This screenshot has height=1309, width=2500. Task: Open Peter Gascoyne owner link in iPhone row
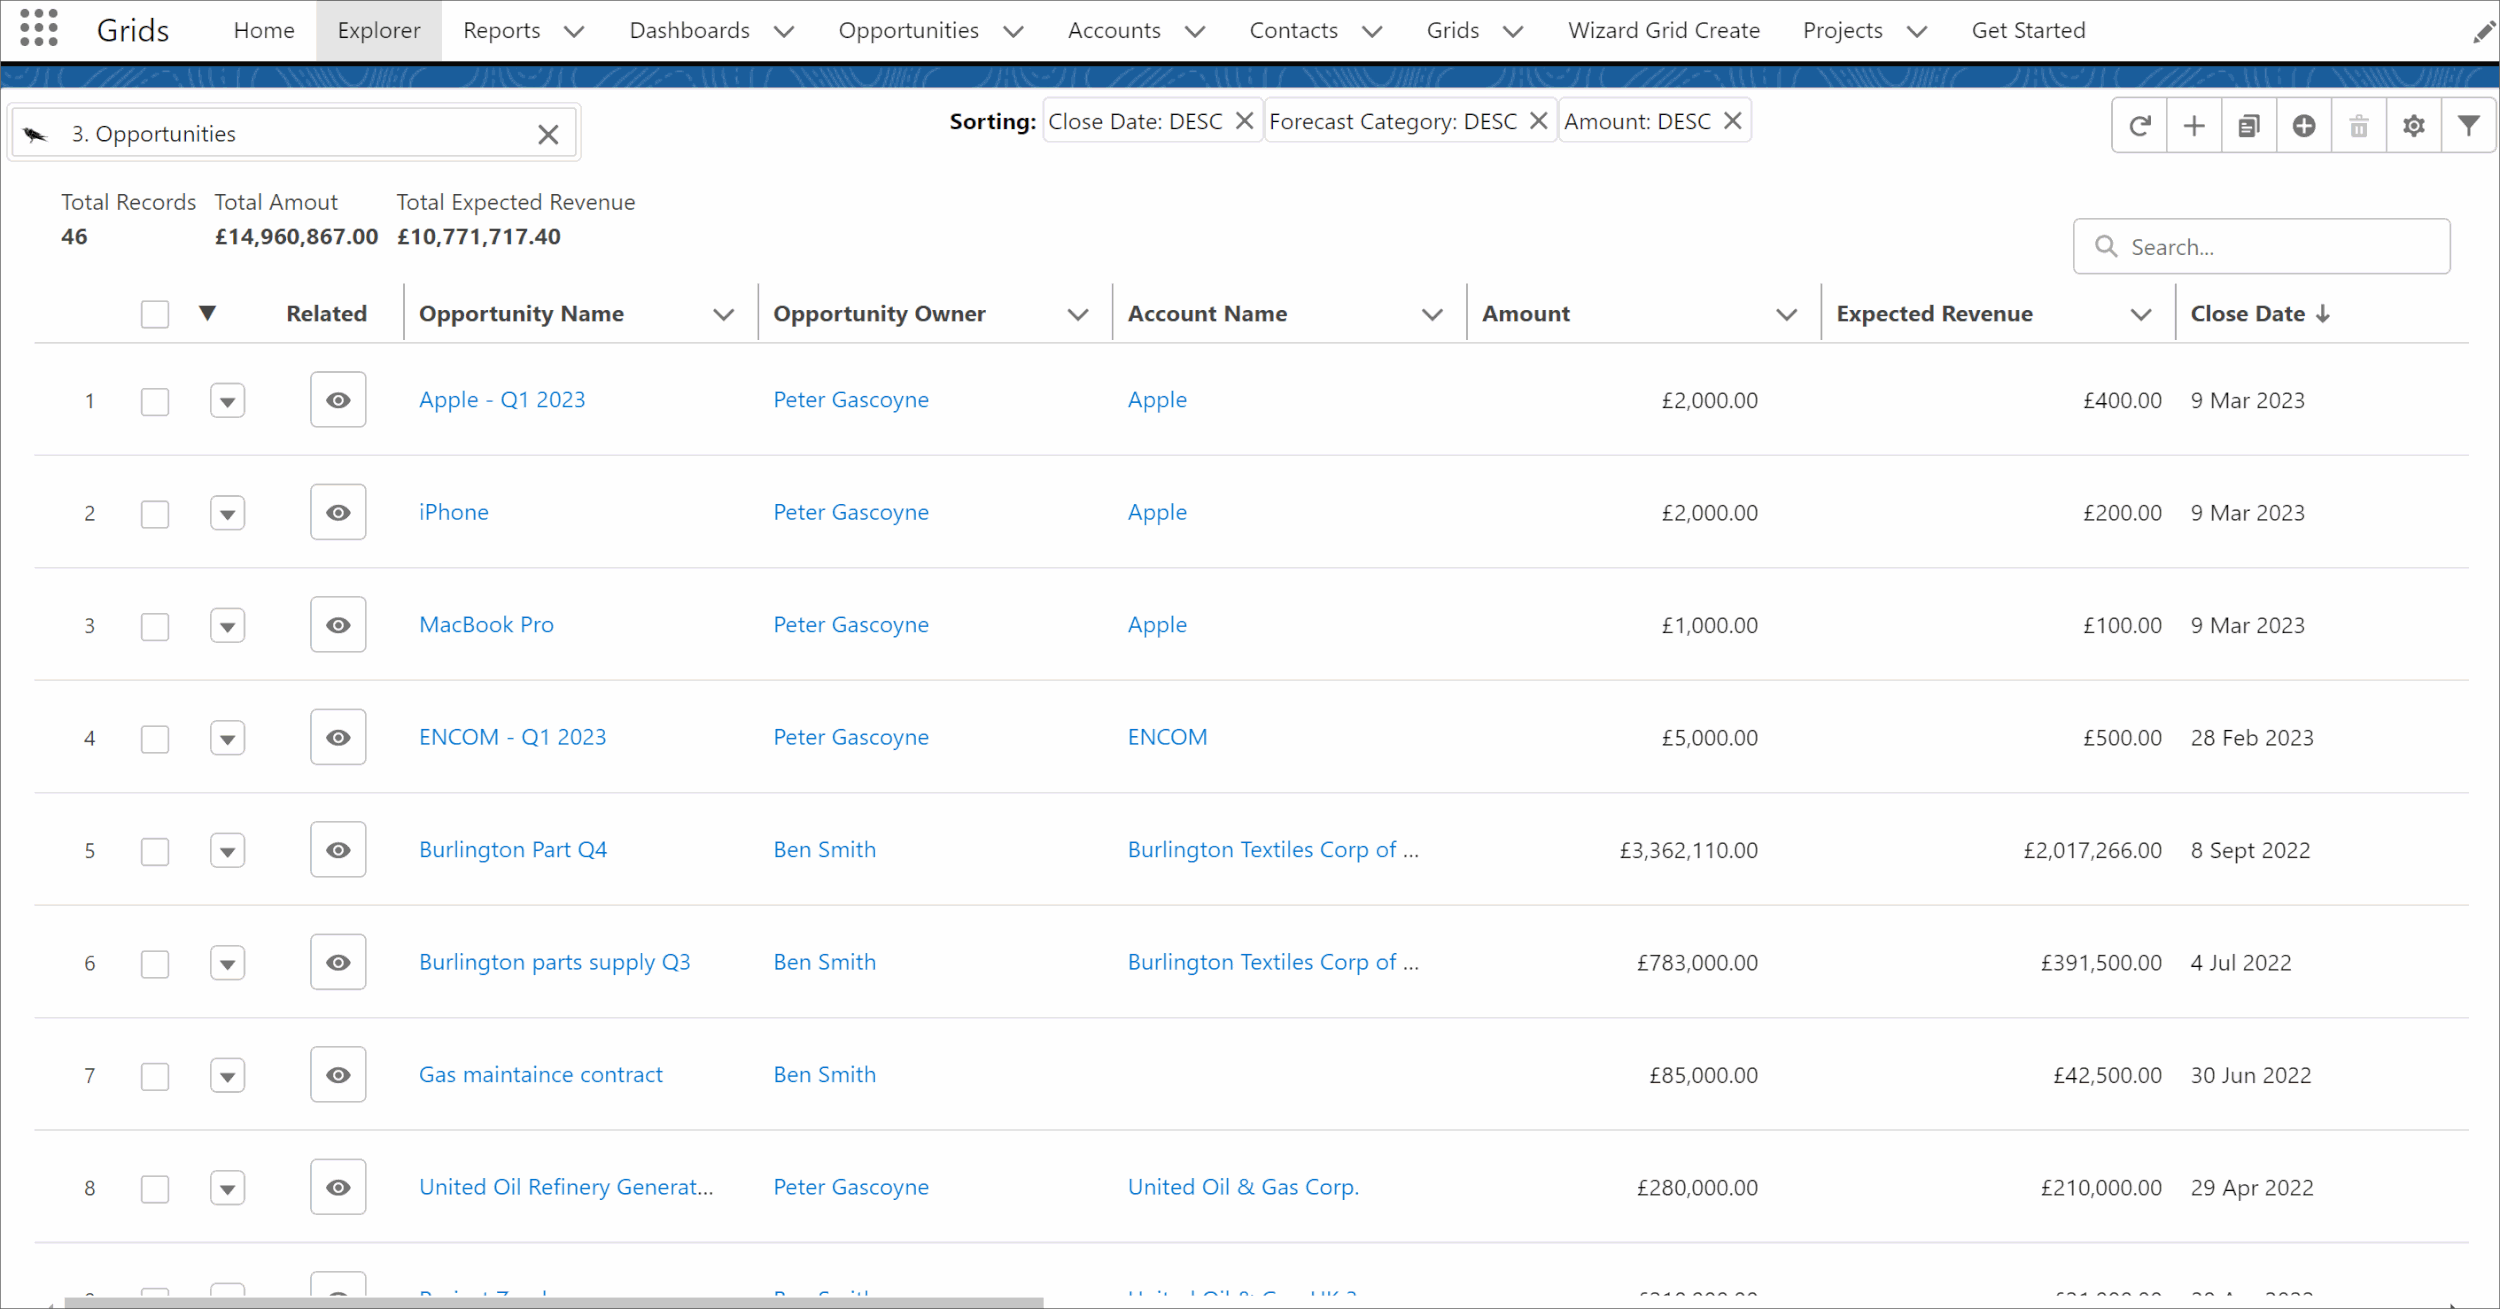pyautogui.click(x=851, y=512)
